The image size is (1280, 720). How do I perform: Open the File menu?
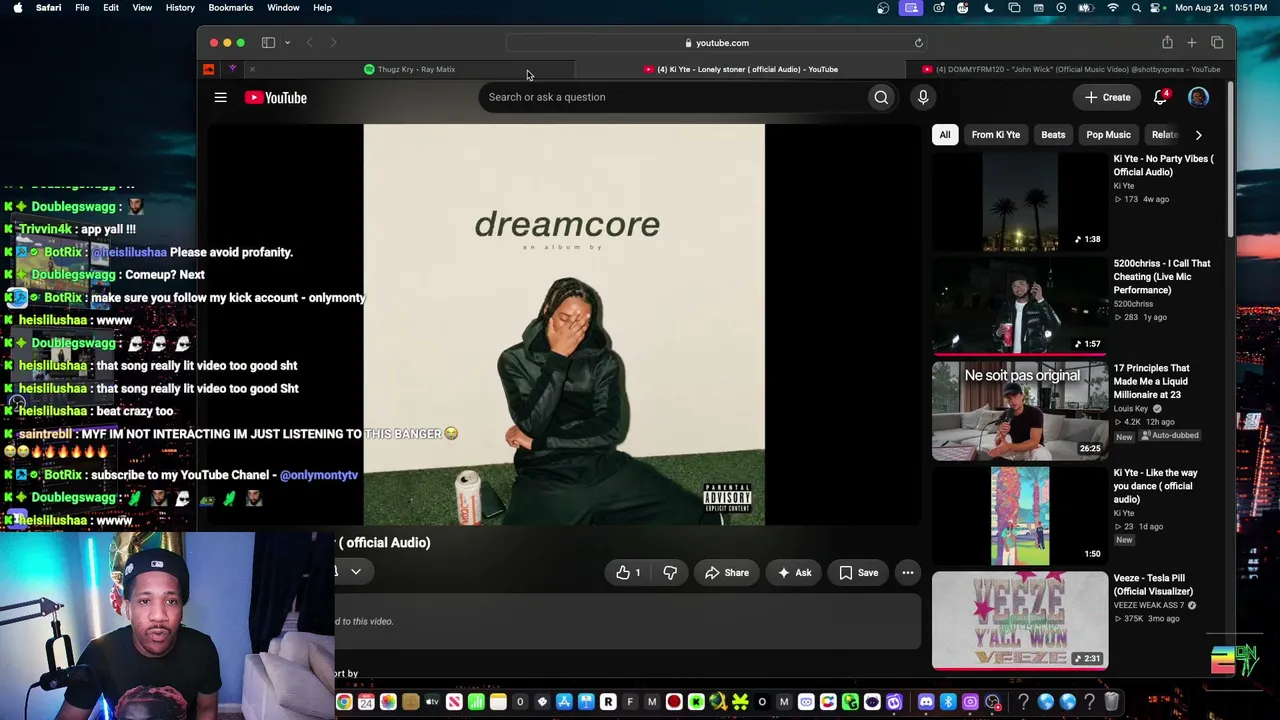(x=82, y=8)
